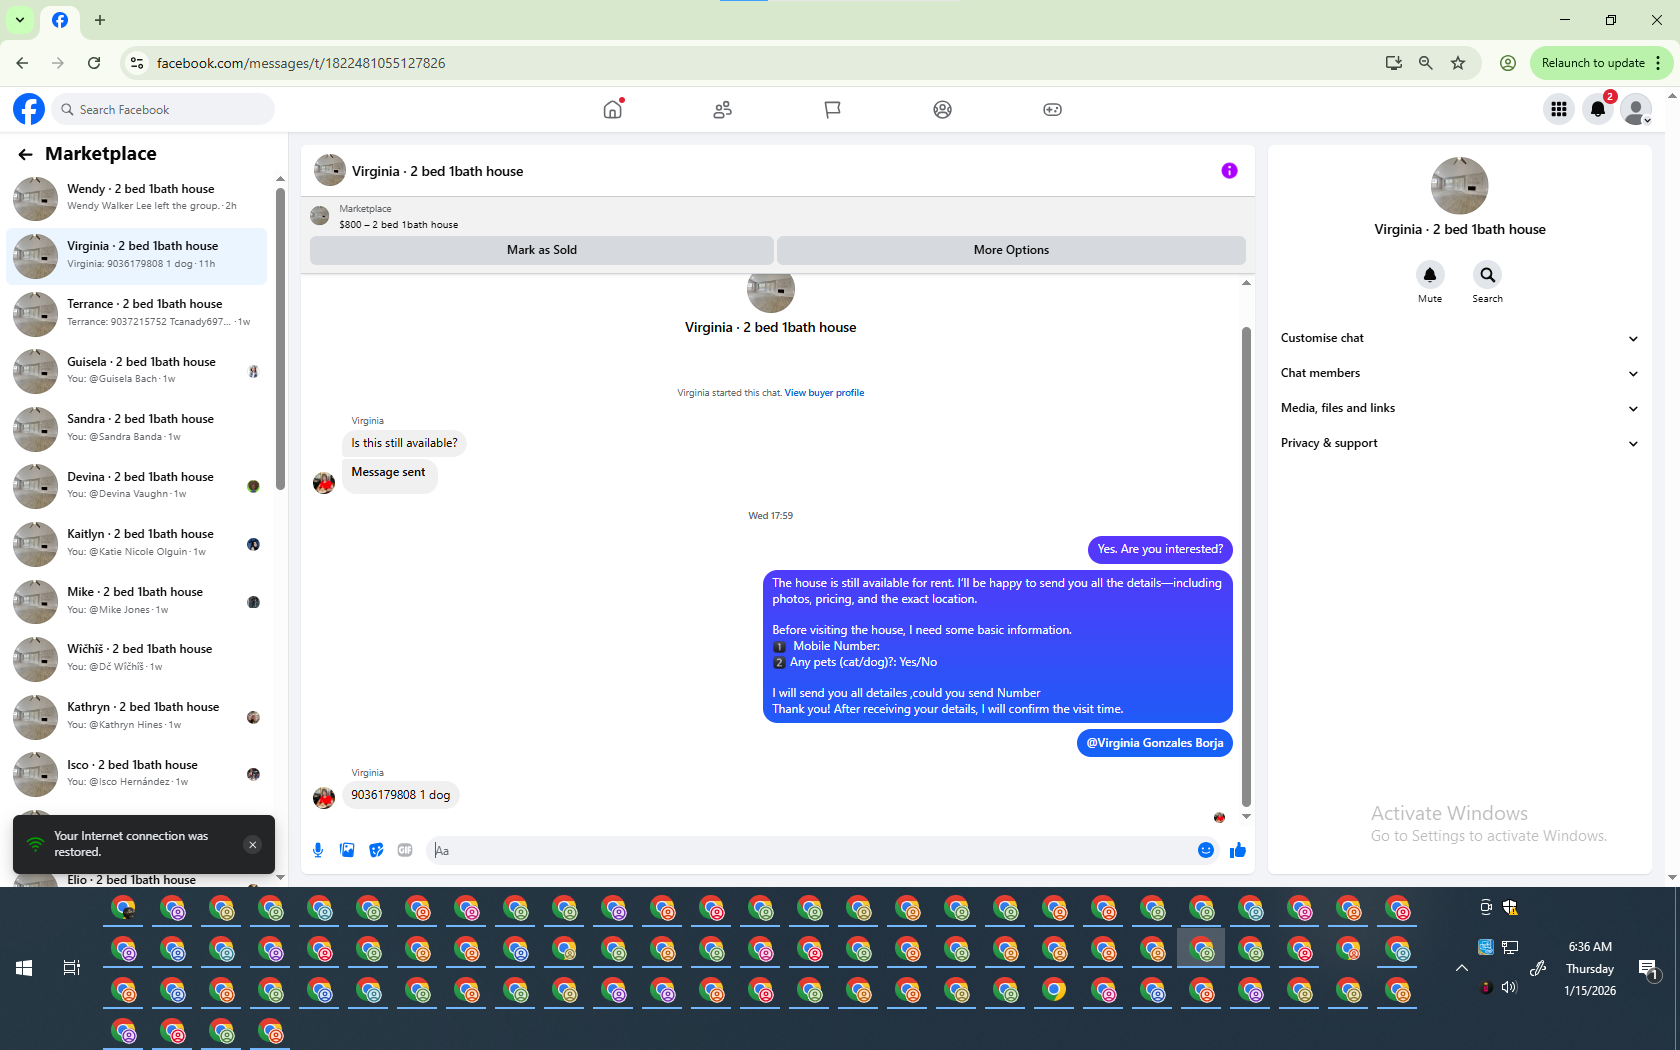This screenshot has height=1050, width=1680.
Task: Open the Facebook apps menu grid icon
Action: coord(1559,110)
